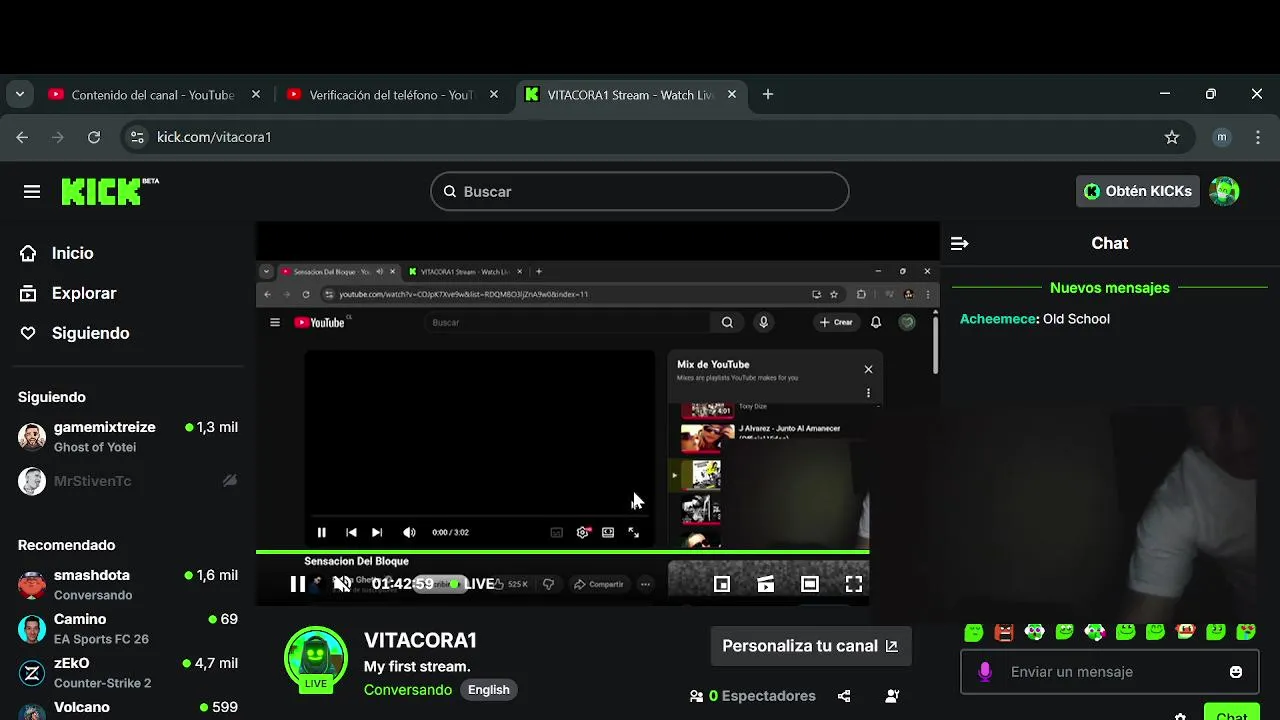This screenshot has width=1280, height=720.
Task: Open the emoji picker in chat box
Action: 1236,672
